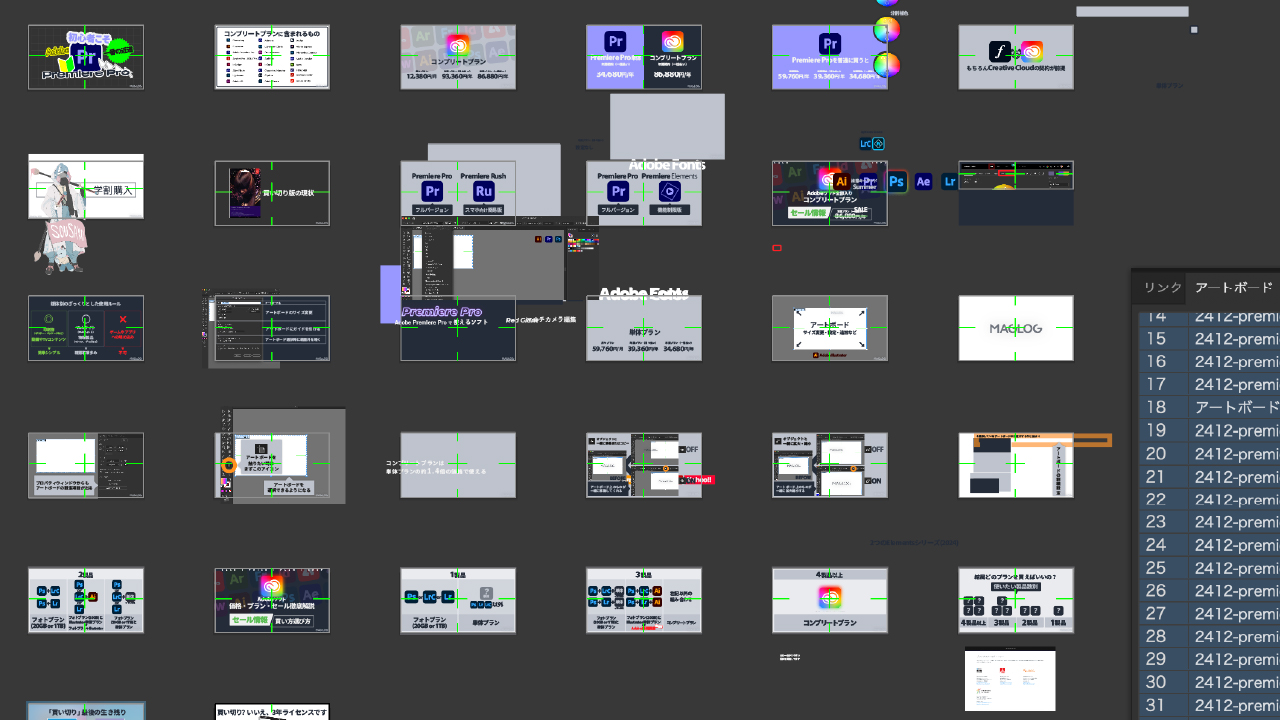The height and width of the screenshot is (720, 1280).
Task: Click the orange circle marker on artboard
Action: point(229,465)
